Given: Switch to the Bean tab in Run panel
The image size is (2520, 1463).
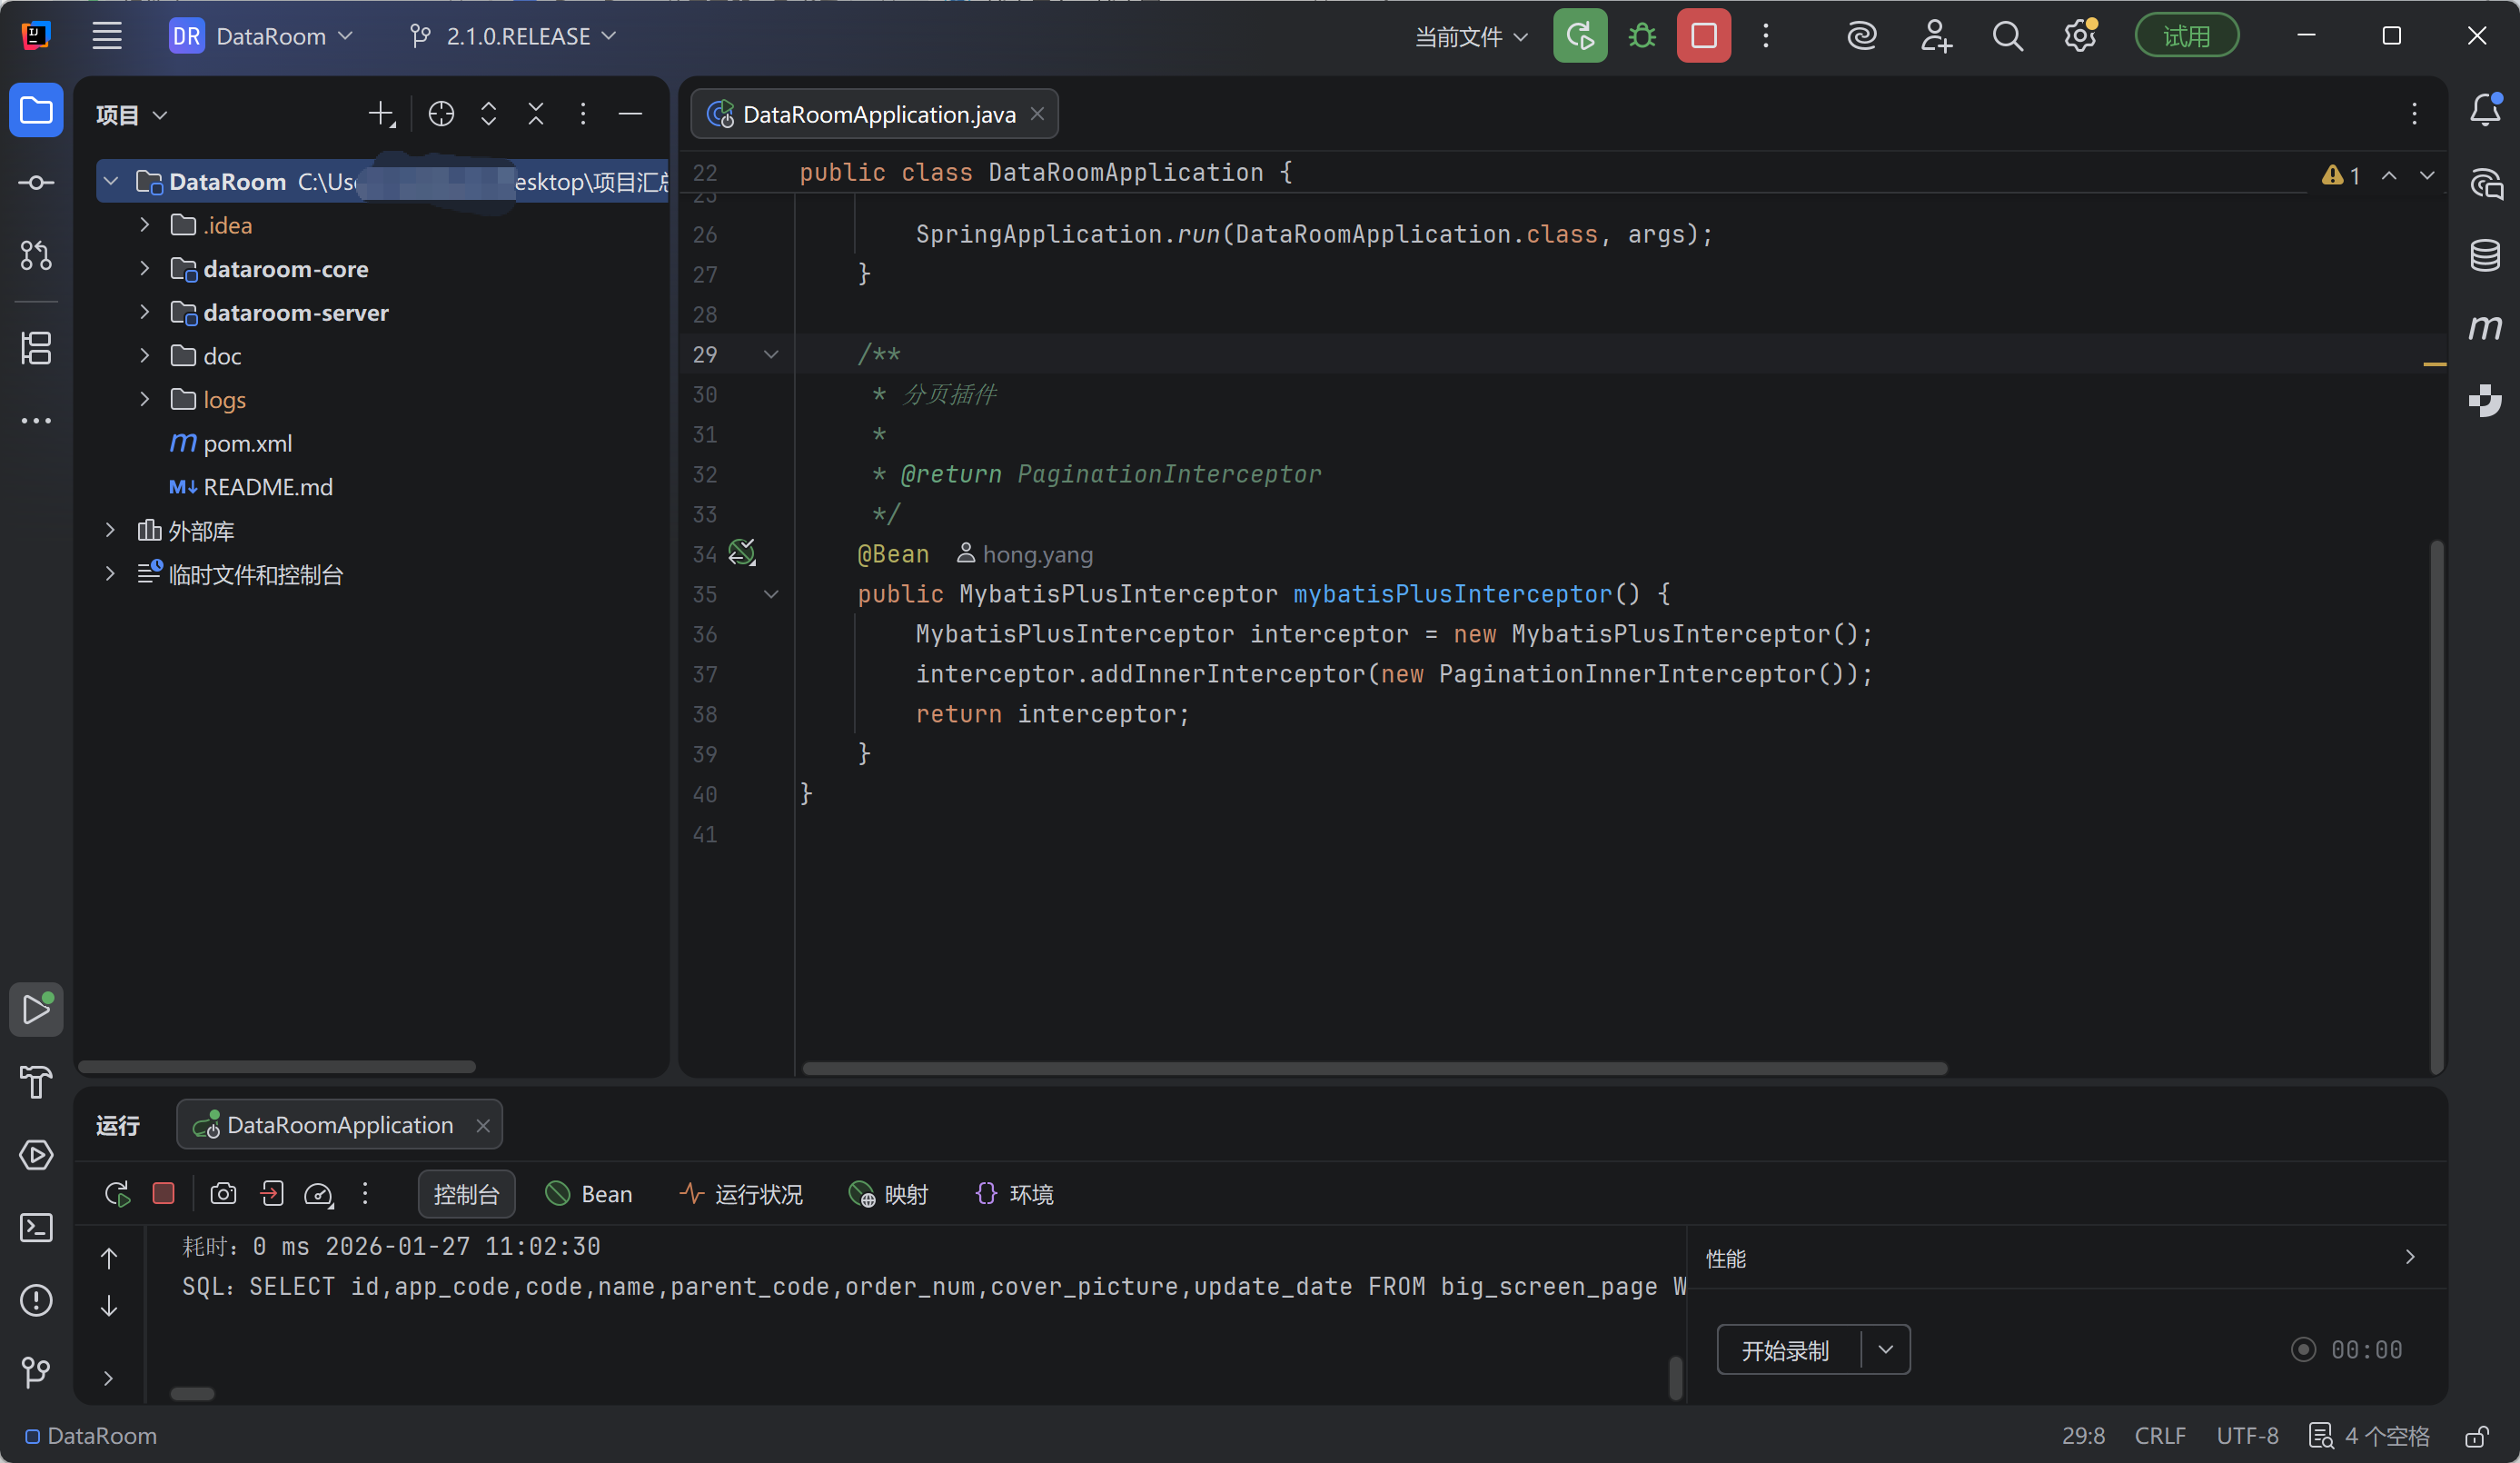Looking at the screenshot, I should click(x=589, y=1194).
